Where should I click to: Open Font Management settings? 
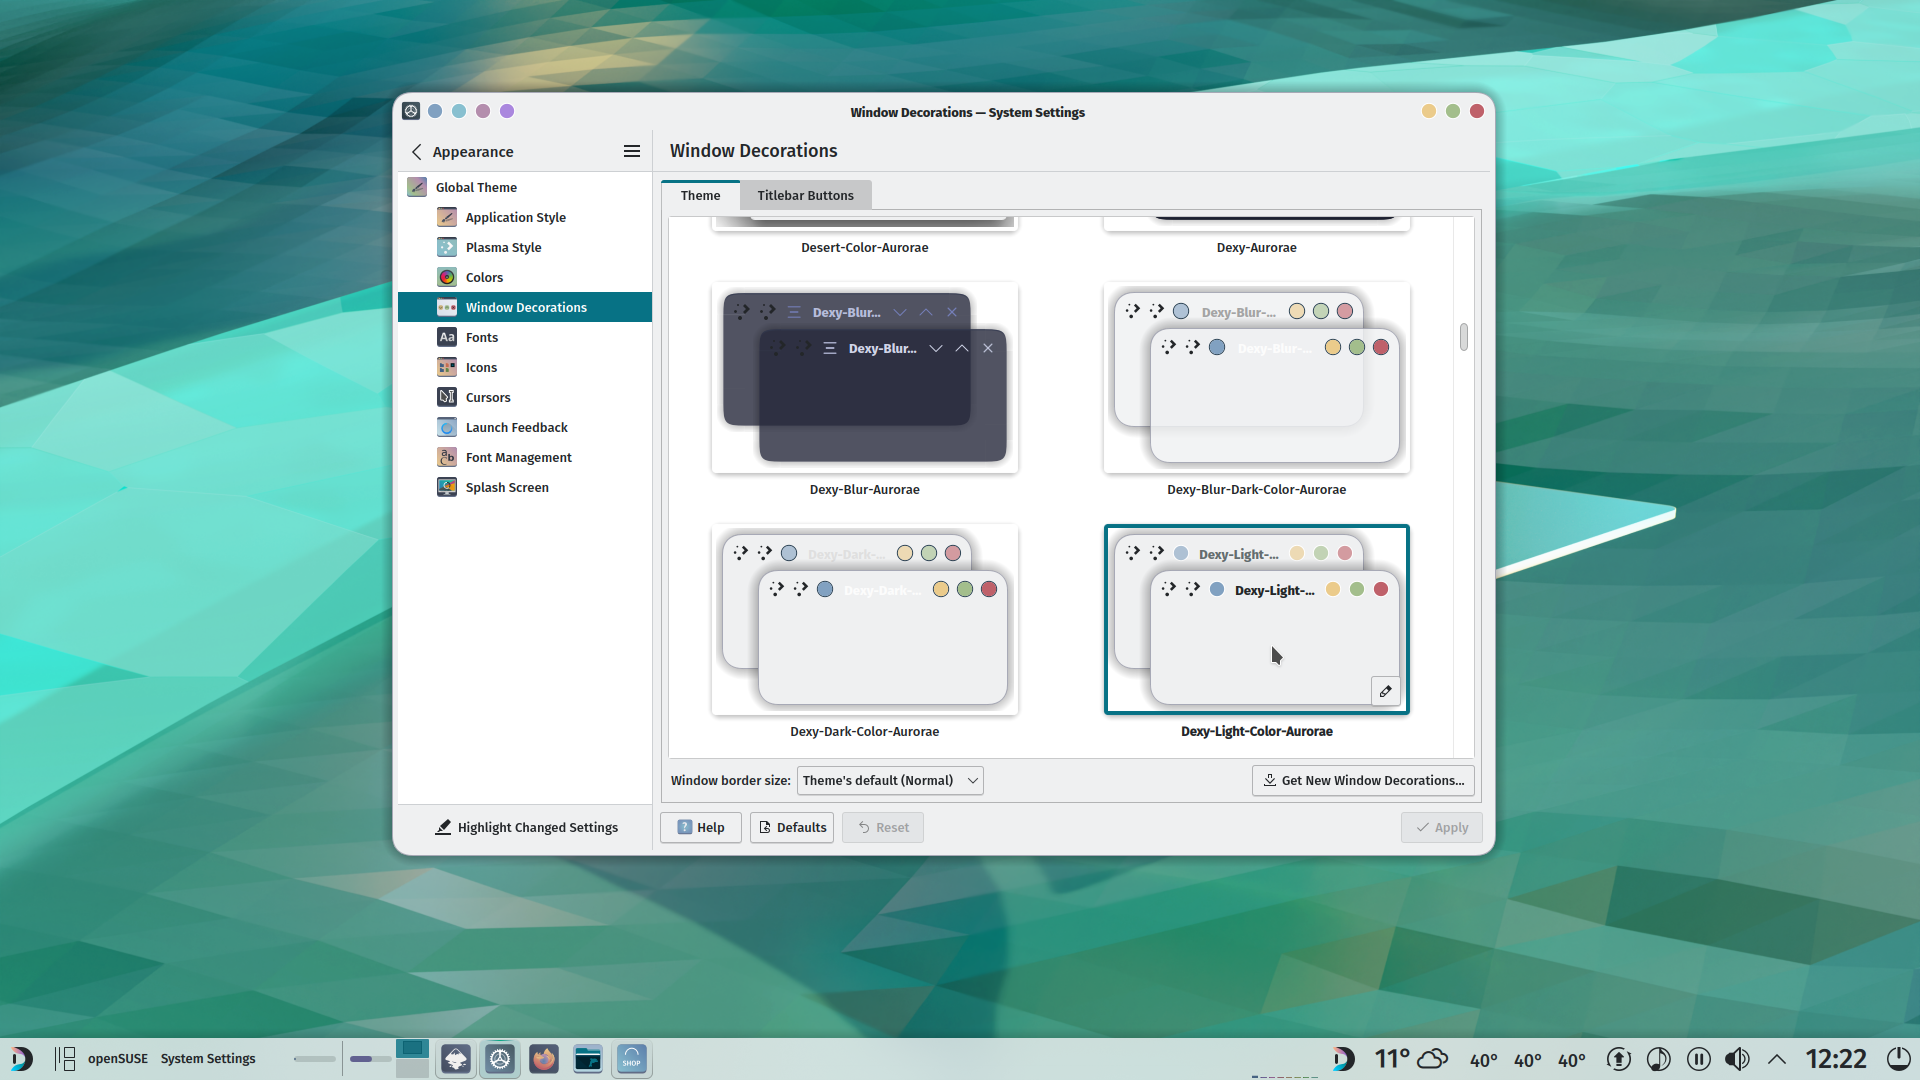pos(524,457)
